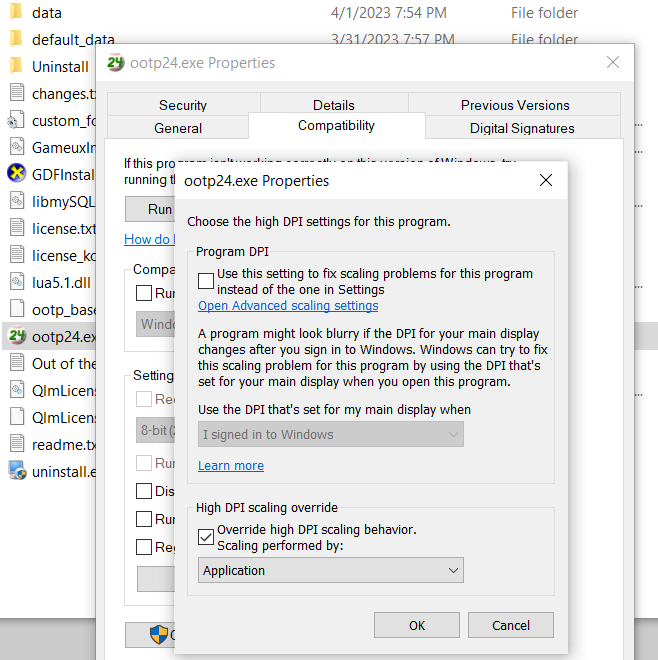The image size is (658, 660).
Task: Select the lua5.1.dll file name
Action: [x=61, y=282]
